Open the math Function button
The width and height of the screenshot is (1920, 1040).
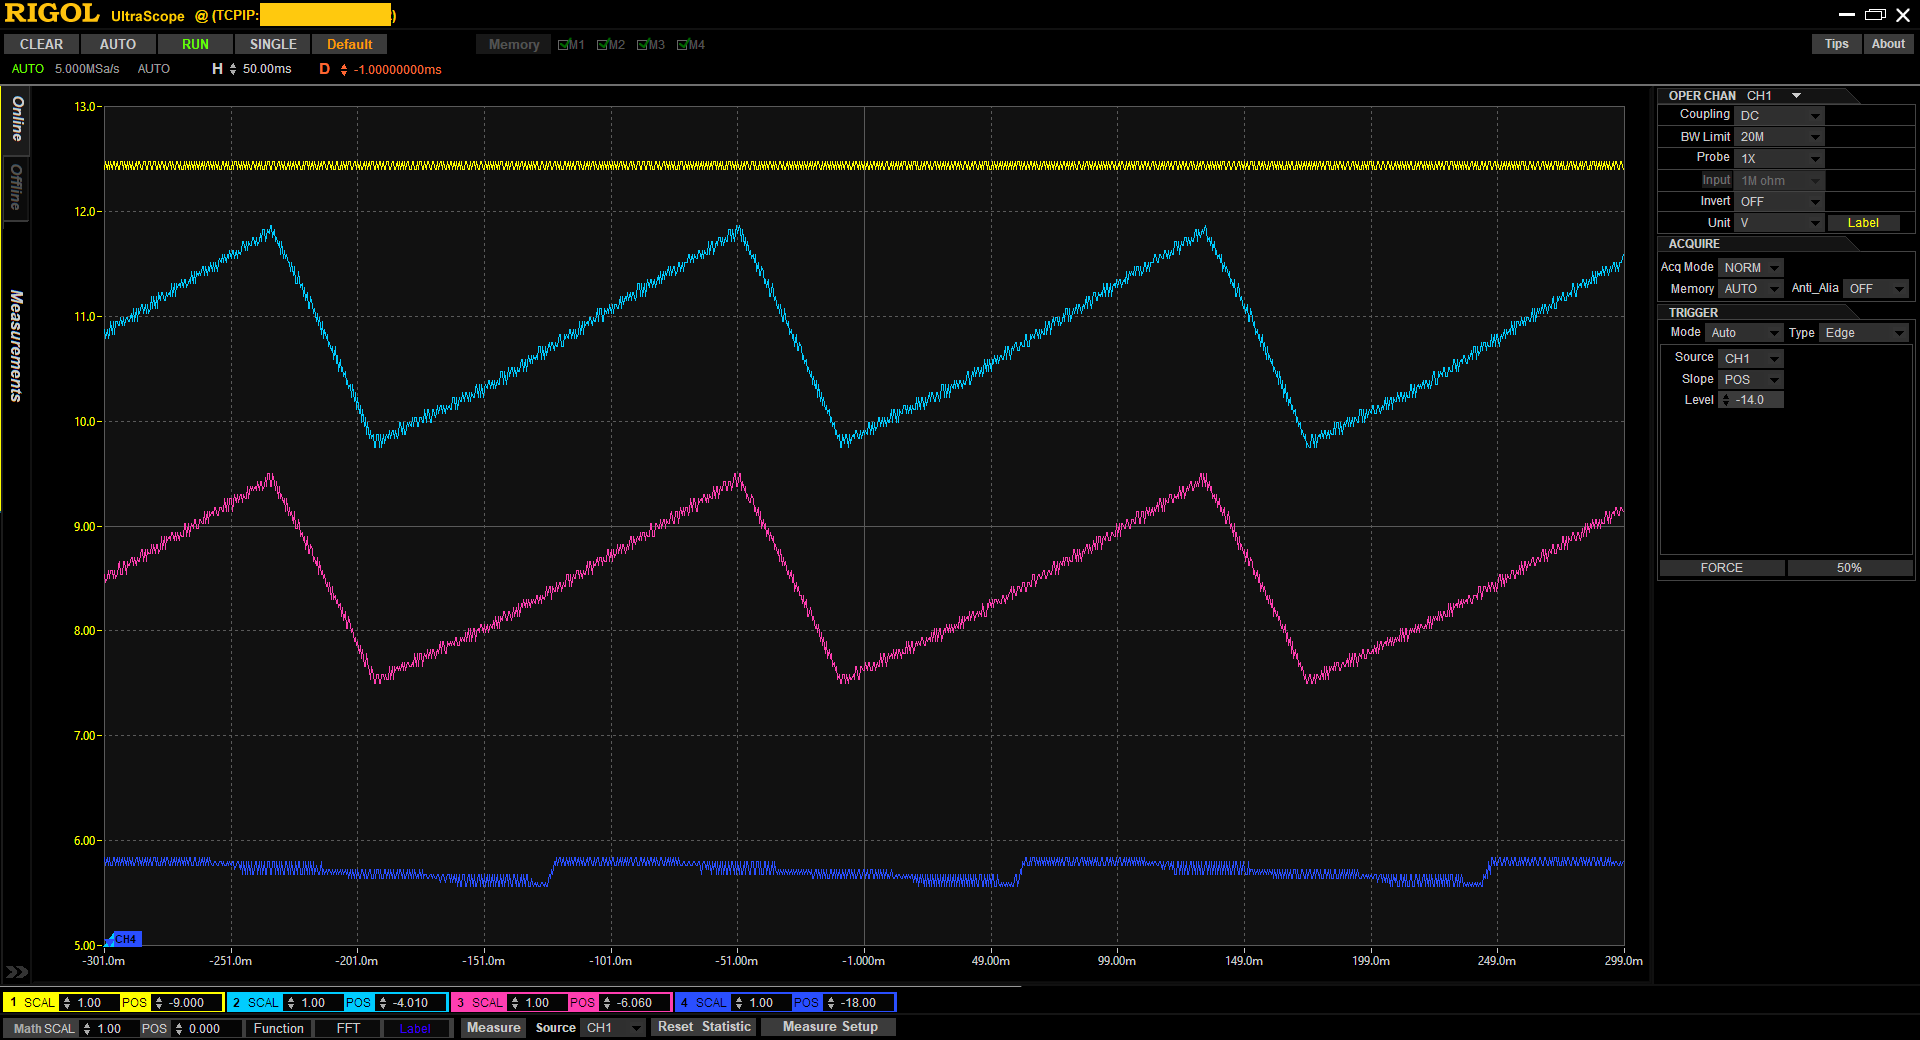(278, 1028)
